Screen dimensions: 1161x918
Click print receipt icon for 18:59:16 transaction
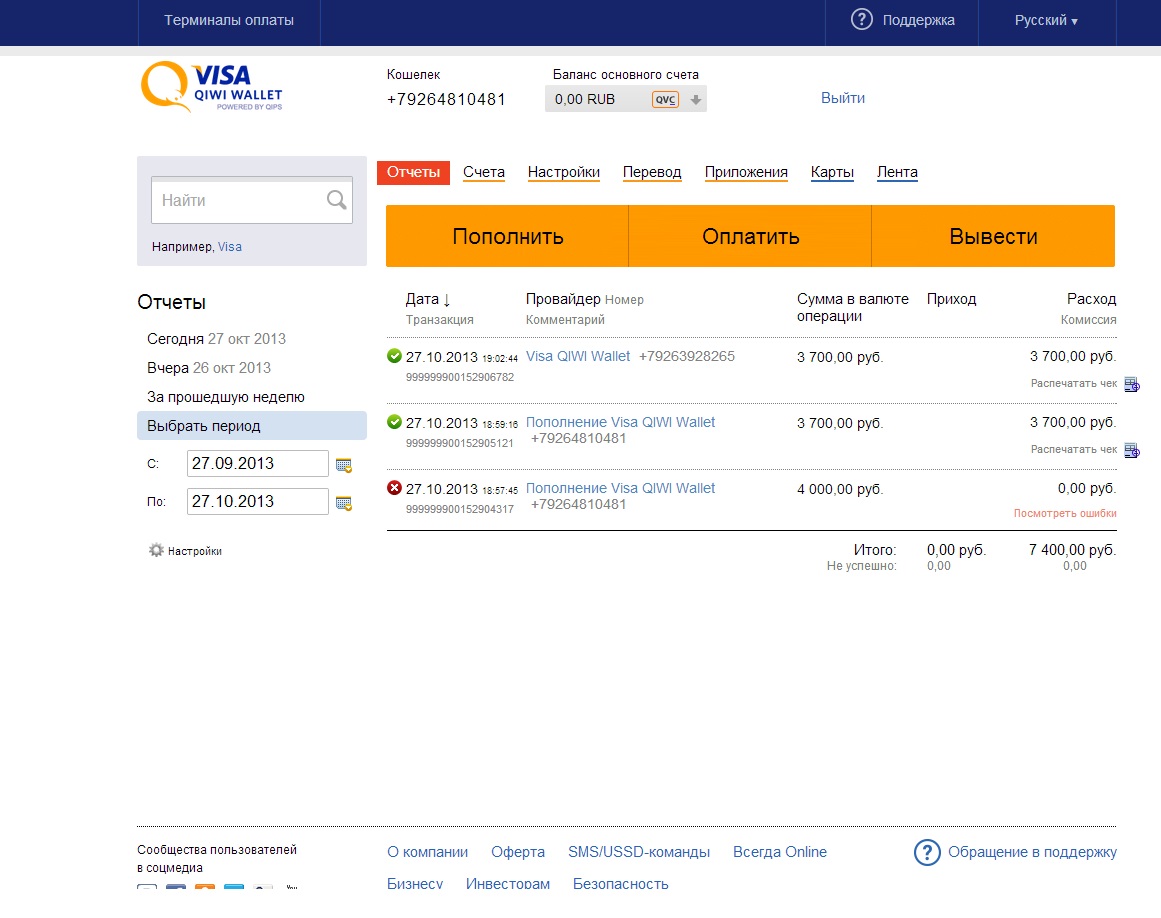tap(1131, 450)
